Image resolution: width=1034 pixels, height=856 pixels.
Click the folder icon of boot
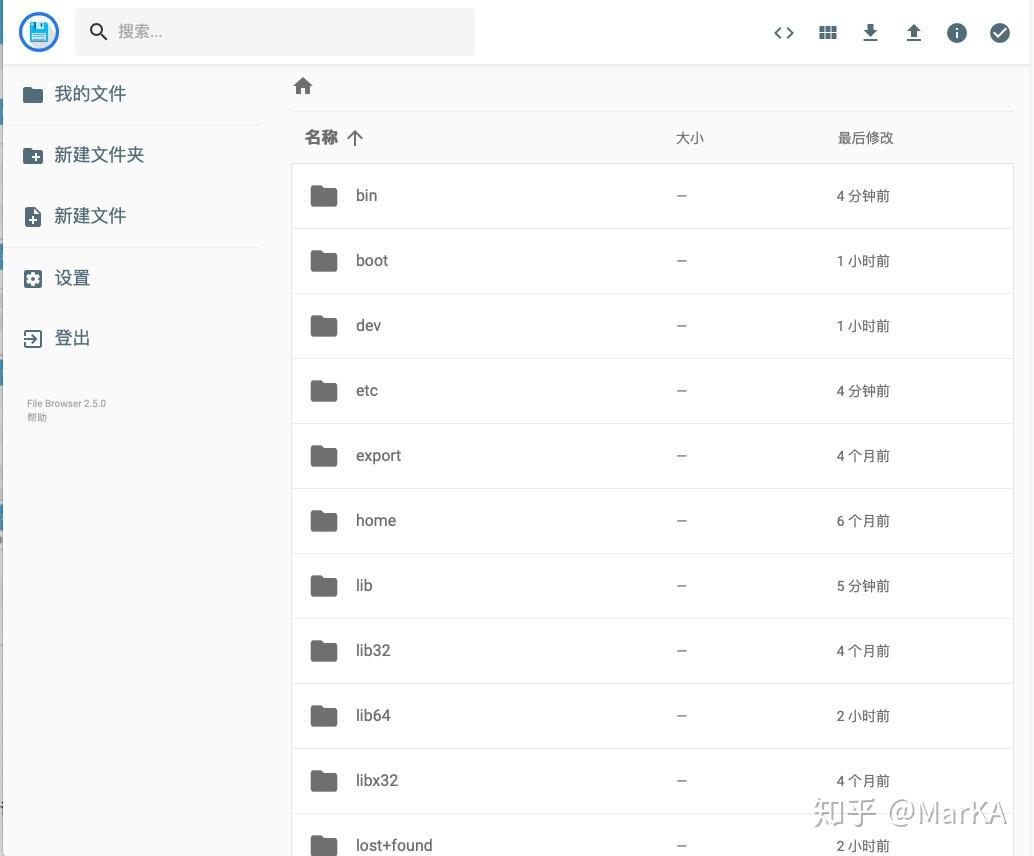click(324, 260)
